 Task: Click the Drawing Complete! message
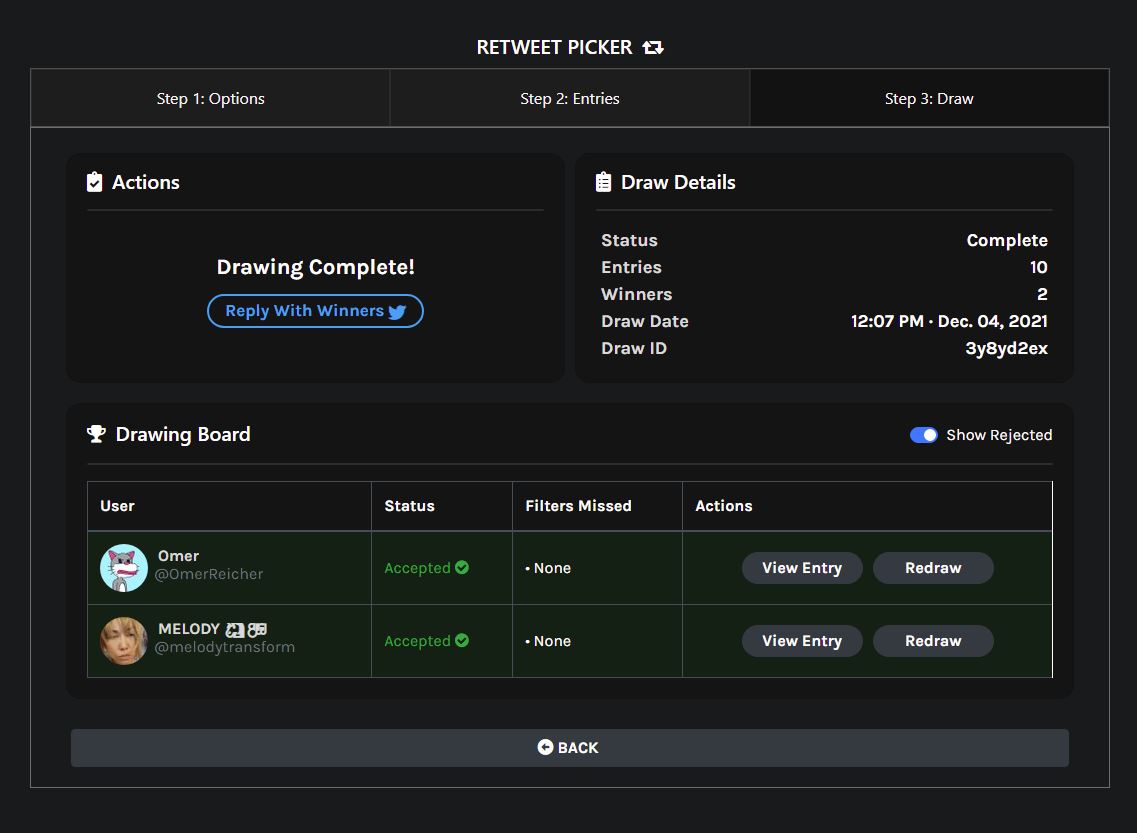click(315, 268)
